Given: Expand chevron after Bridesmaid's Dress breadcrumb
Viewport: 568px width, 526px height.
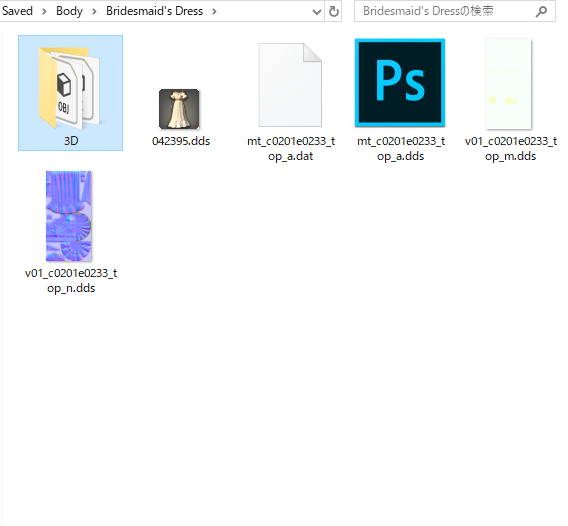Looking at the screenshot, I should pyautogui.click(x=214, y=12).
